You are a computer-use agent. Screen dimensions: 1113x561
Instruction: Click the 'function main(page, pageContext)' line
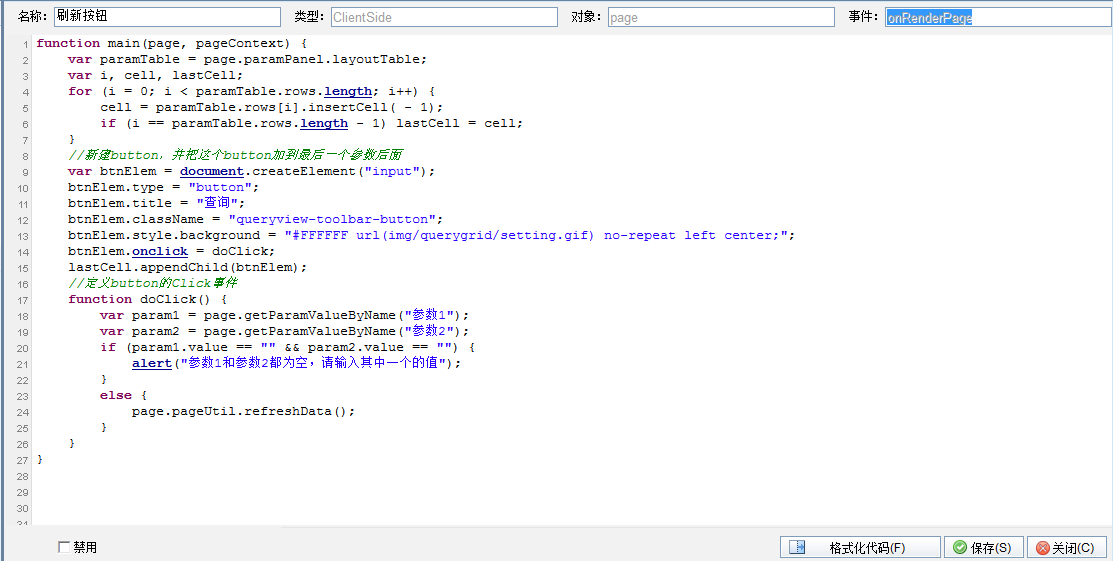tap(171, 43)
